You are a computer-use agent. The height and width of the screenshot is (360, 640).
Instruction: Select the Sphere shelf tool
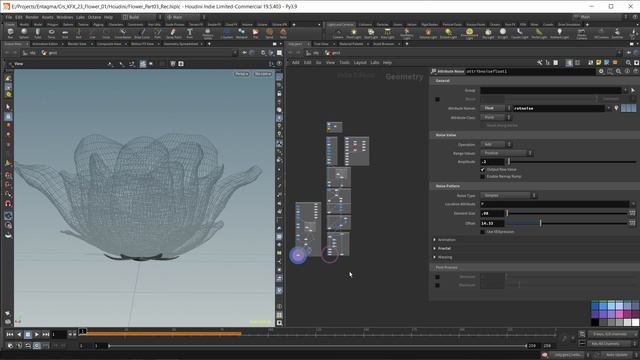click(x=24, y=33)
